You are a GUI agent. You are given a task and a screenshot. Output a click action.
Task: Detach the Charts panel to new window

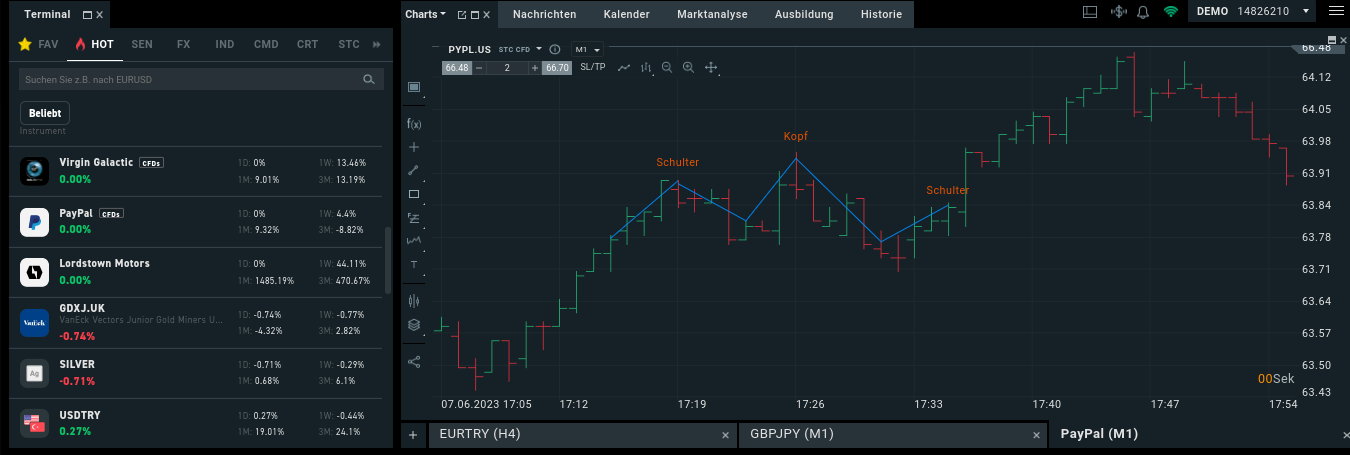pyautogui.click(x=461, y=15)
